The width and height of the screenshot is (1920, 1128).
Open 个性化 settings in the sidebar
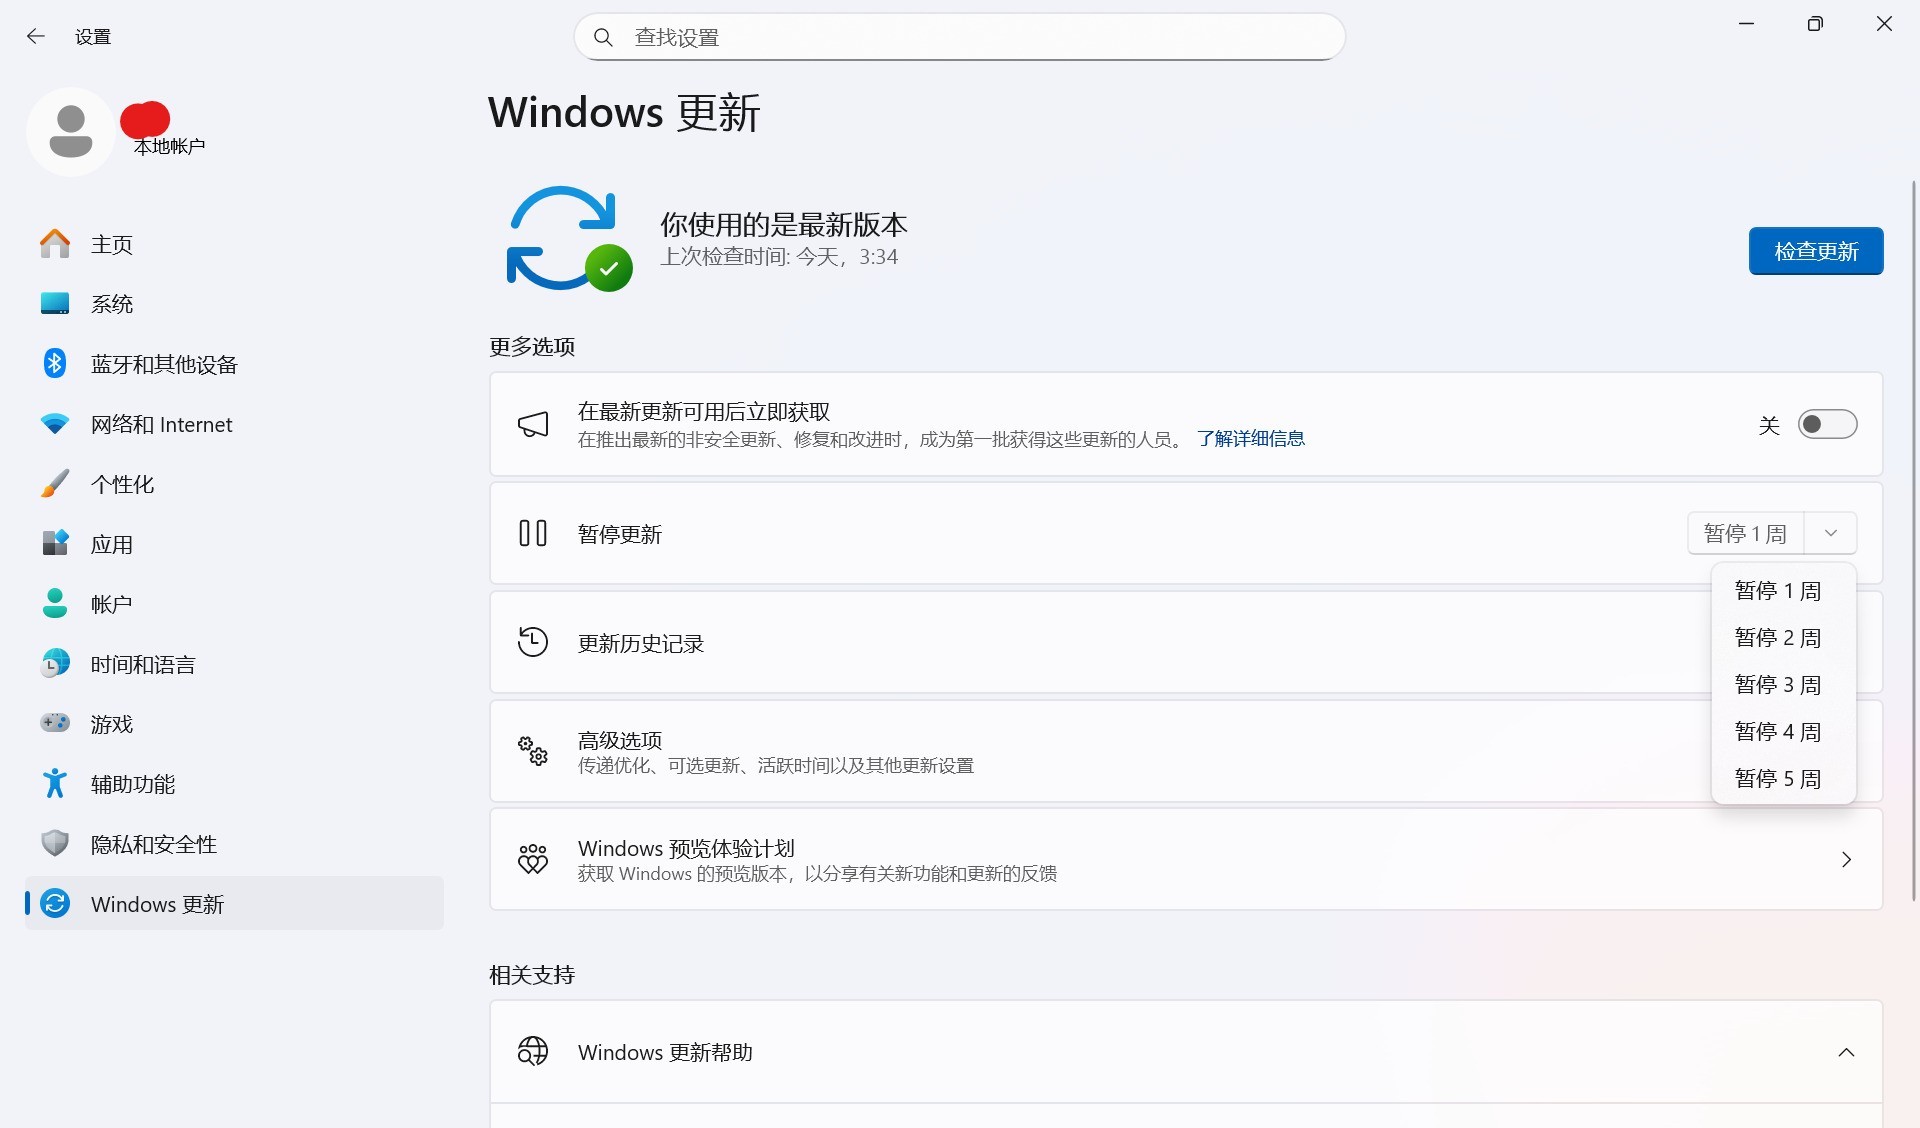123,484
